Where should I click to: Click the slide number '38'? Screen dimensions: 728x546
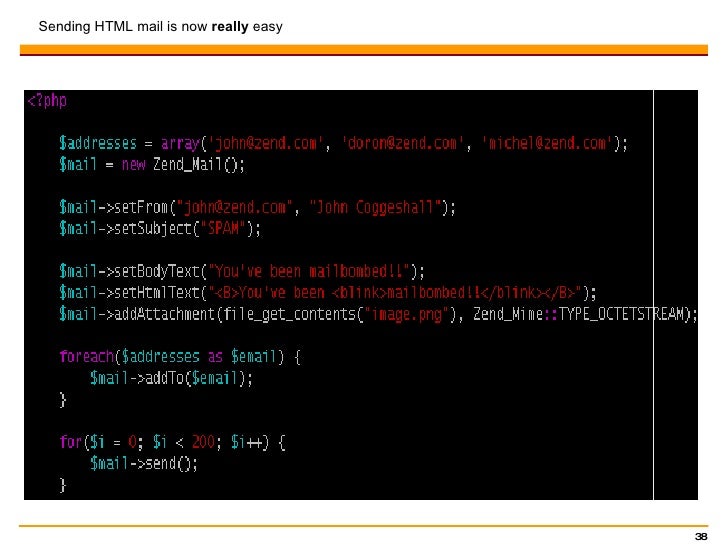point(701,537)
